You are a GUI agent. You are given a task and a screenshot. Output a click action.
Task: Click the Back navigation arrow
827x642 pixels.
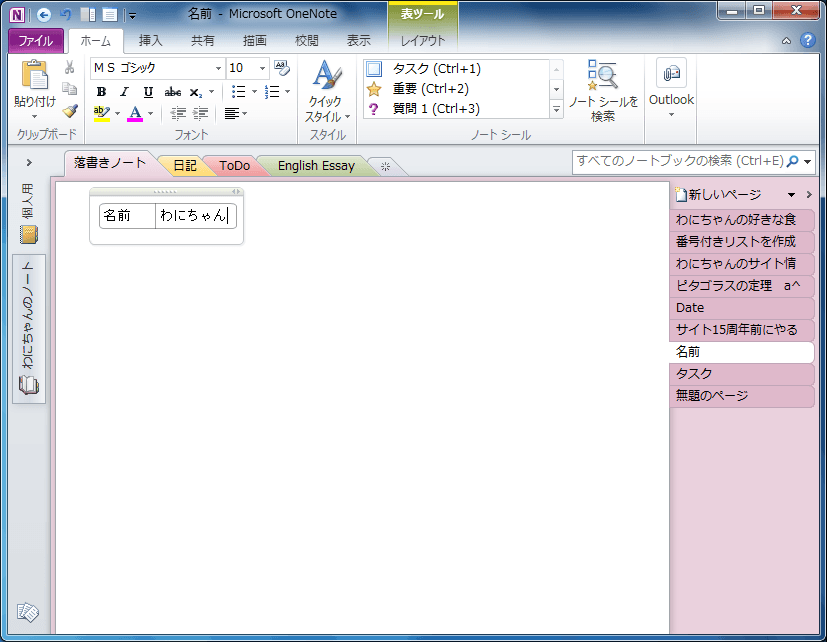44,15
